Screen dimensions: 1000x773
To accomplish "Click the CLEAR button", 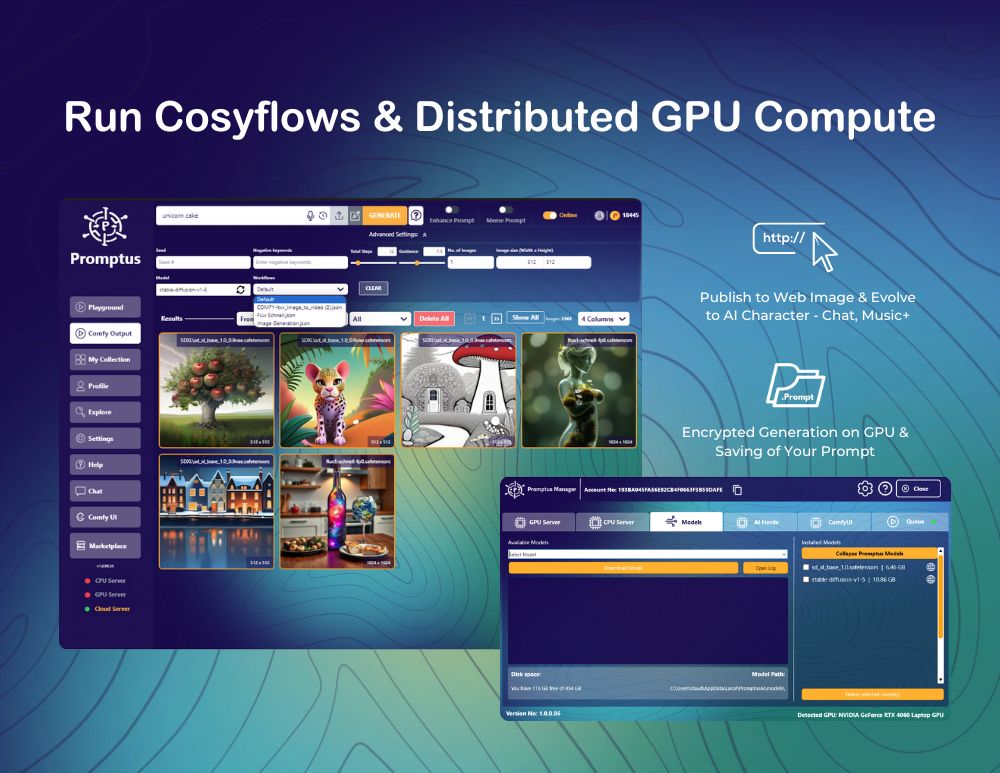I will [x=373, y=288].
